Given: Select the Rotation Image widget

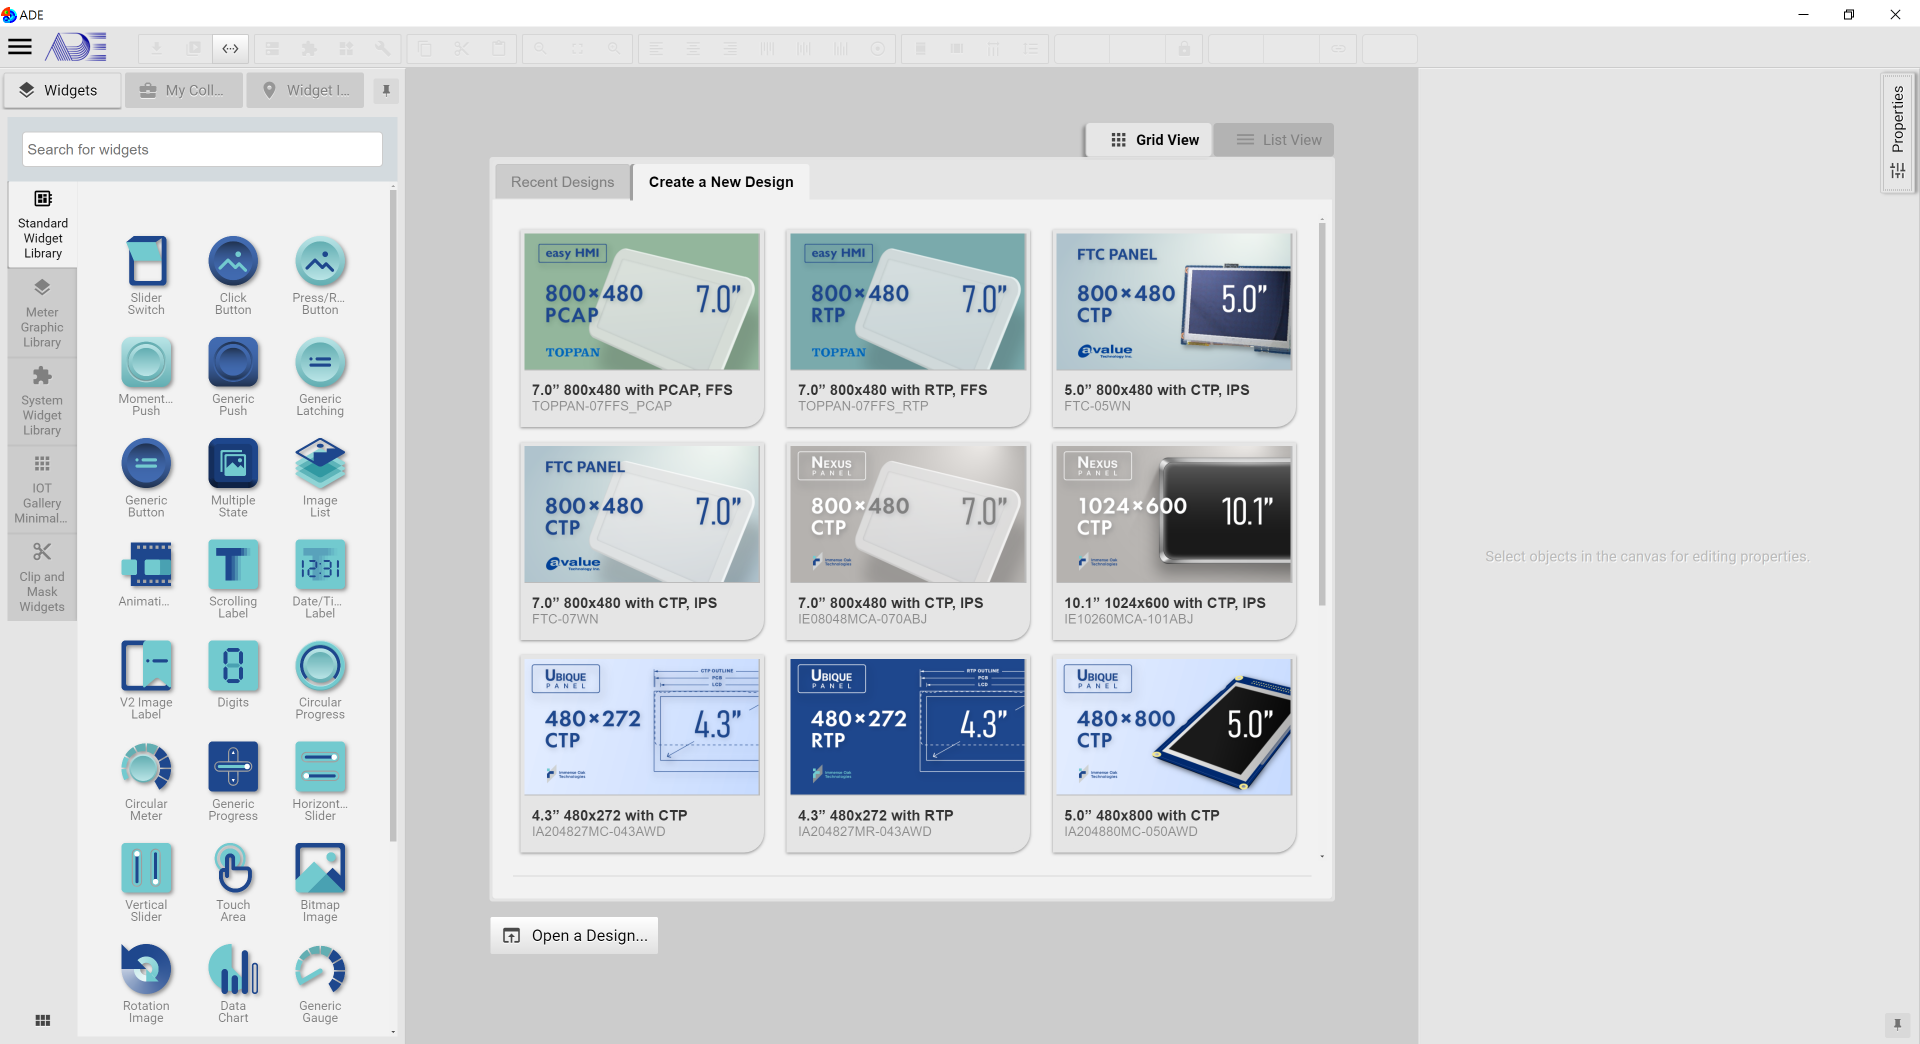Looking at the screenshot, I should click(x=146, y=971).
